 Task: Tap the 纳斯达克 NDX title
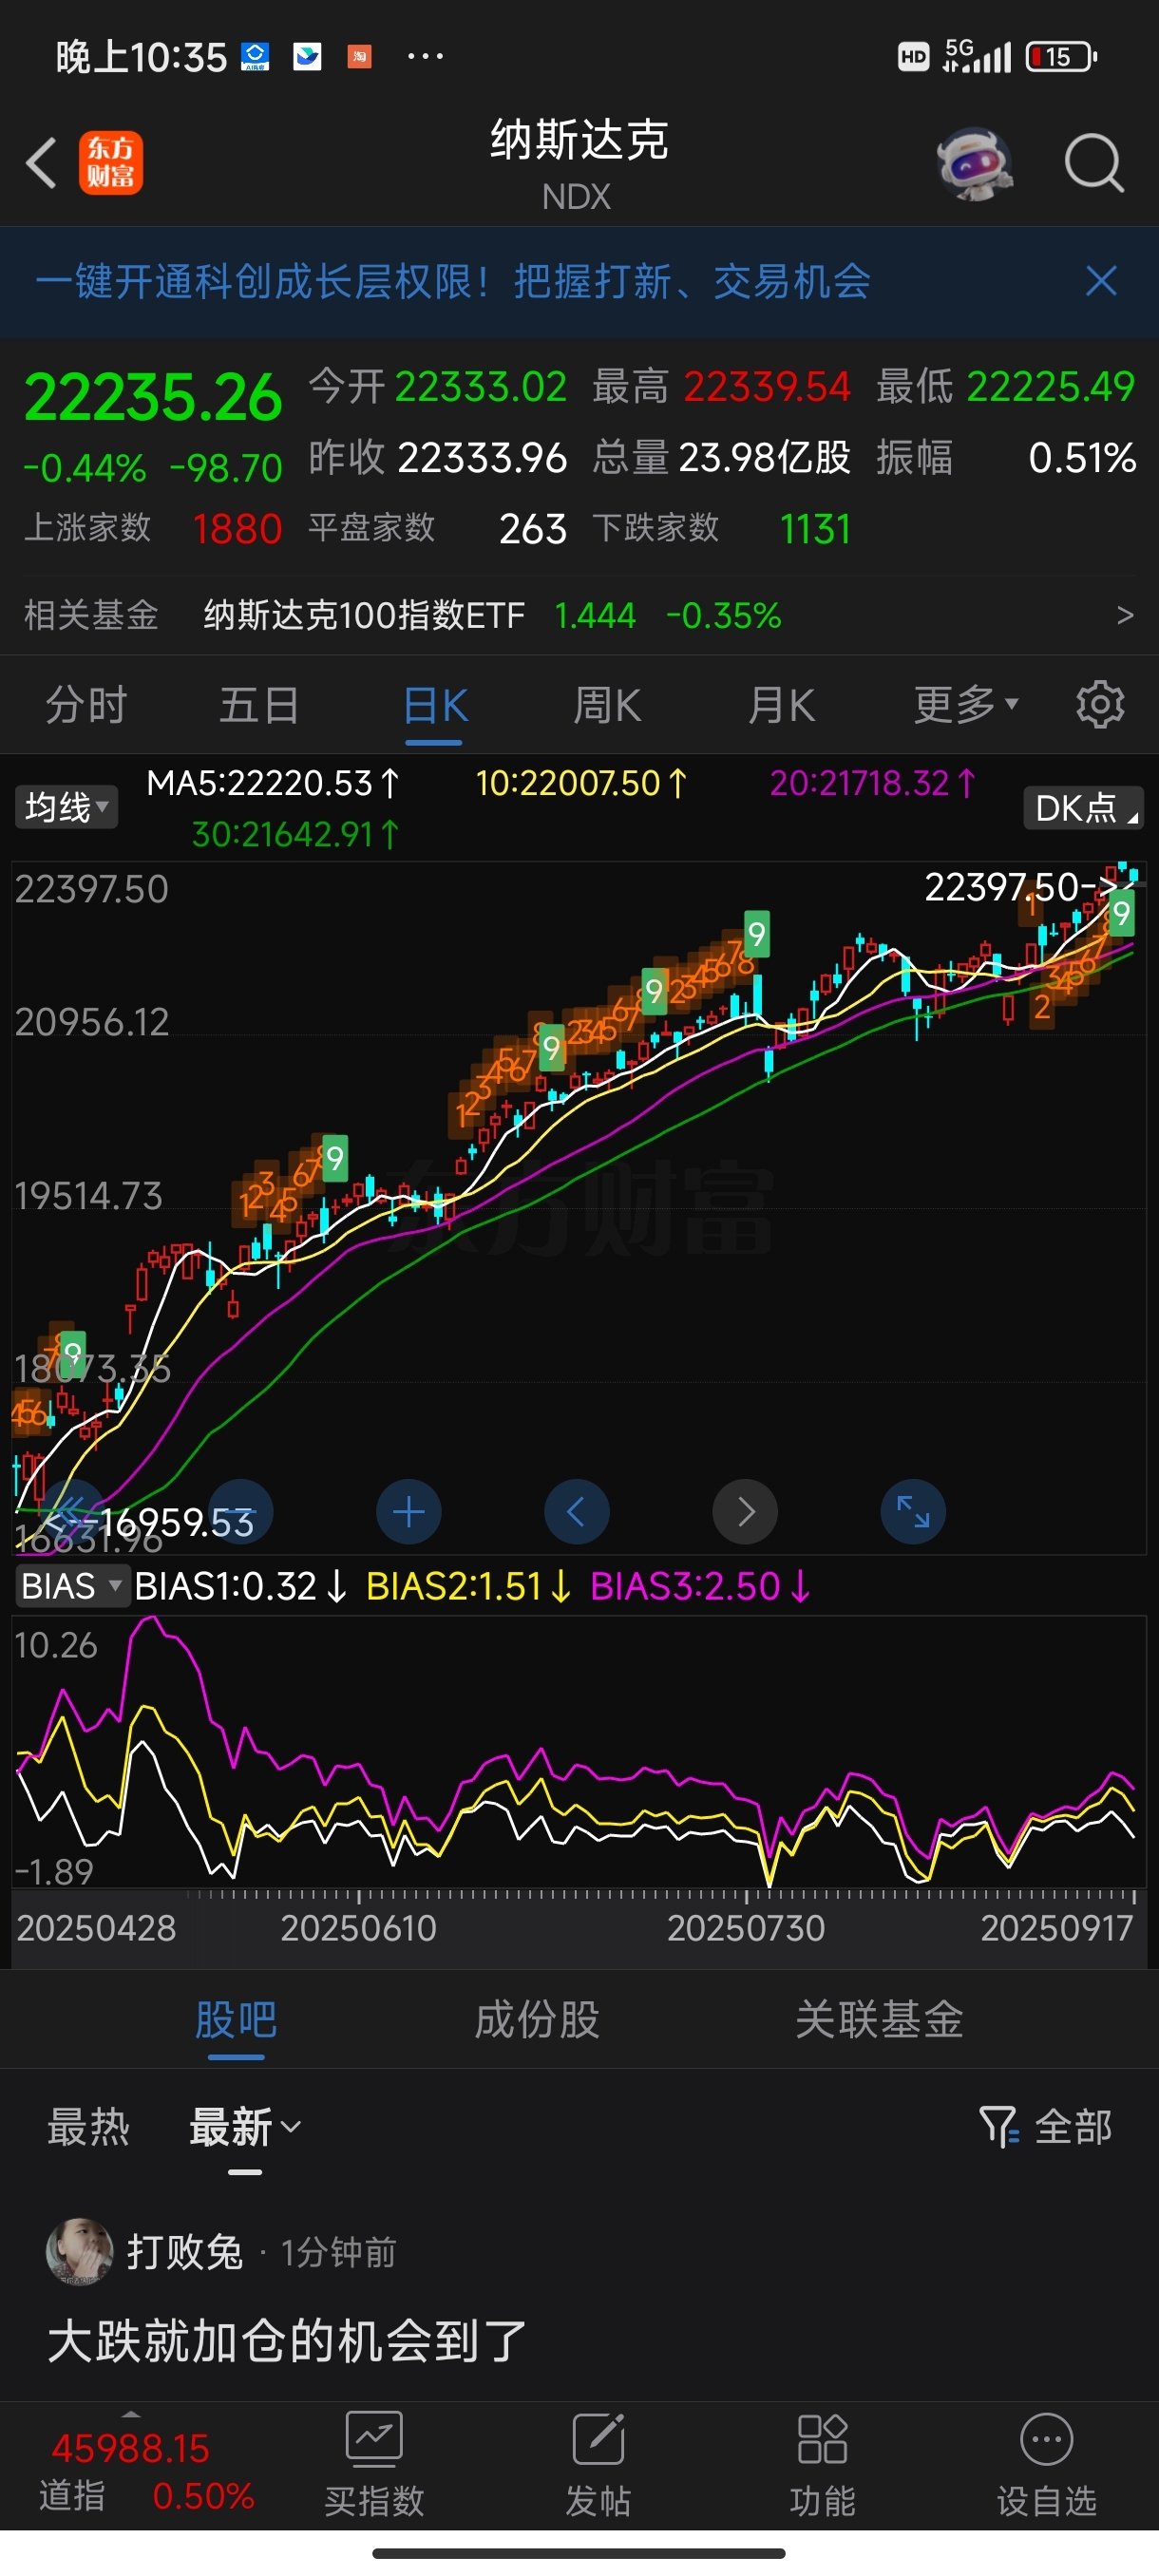(x=578, y=163)
